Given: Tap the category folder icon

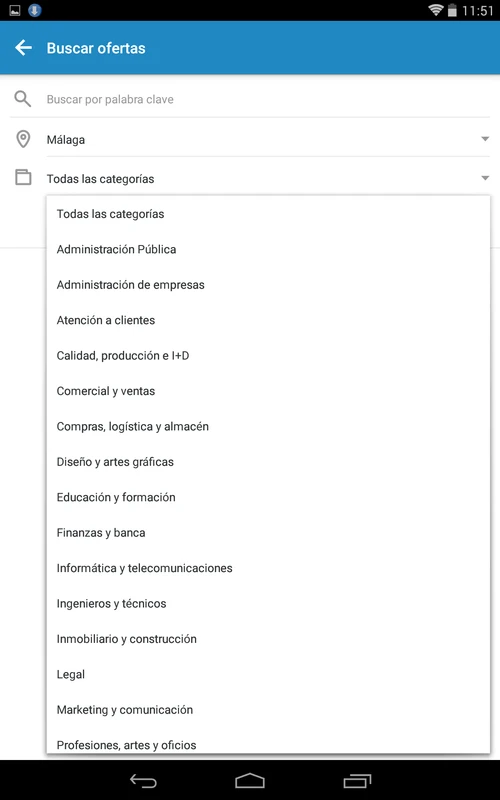Looking at the screenshot, I should tap(23, 178).
